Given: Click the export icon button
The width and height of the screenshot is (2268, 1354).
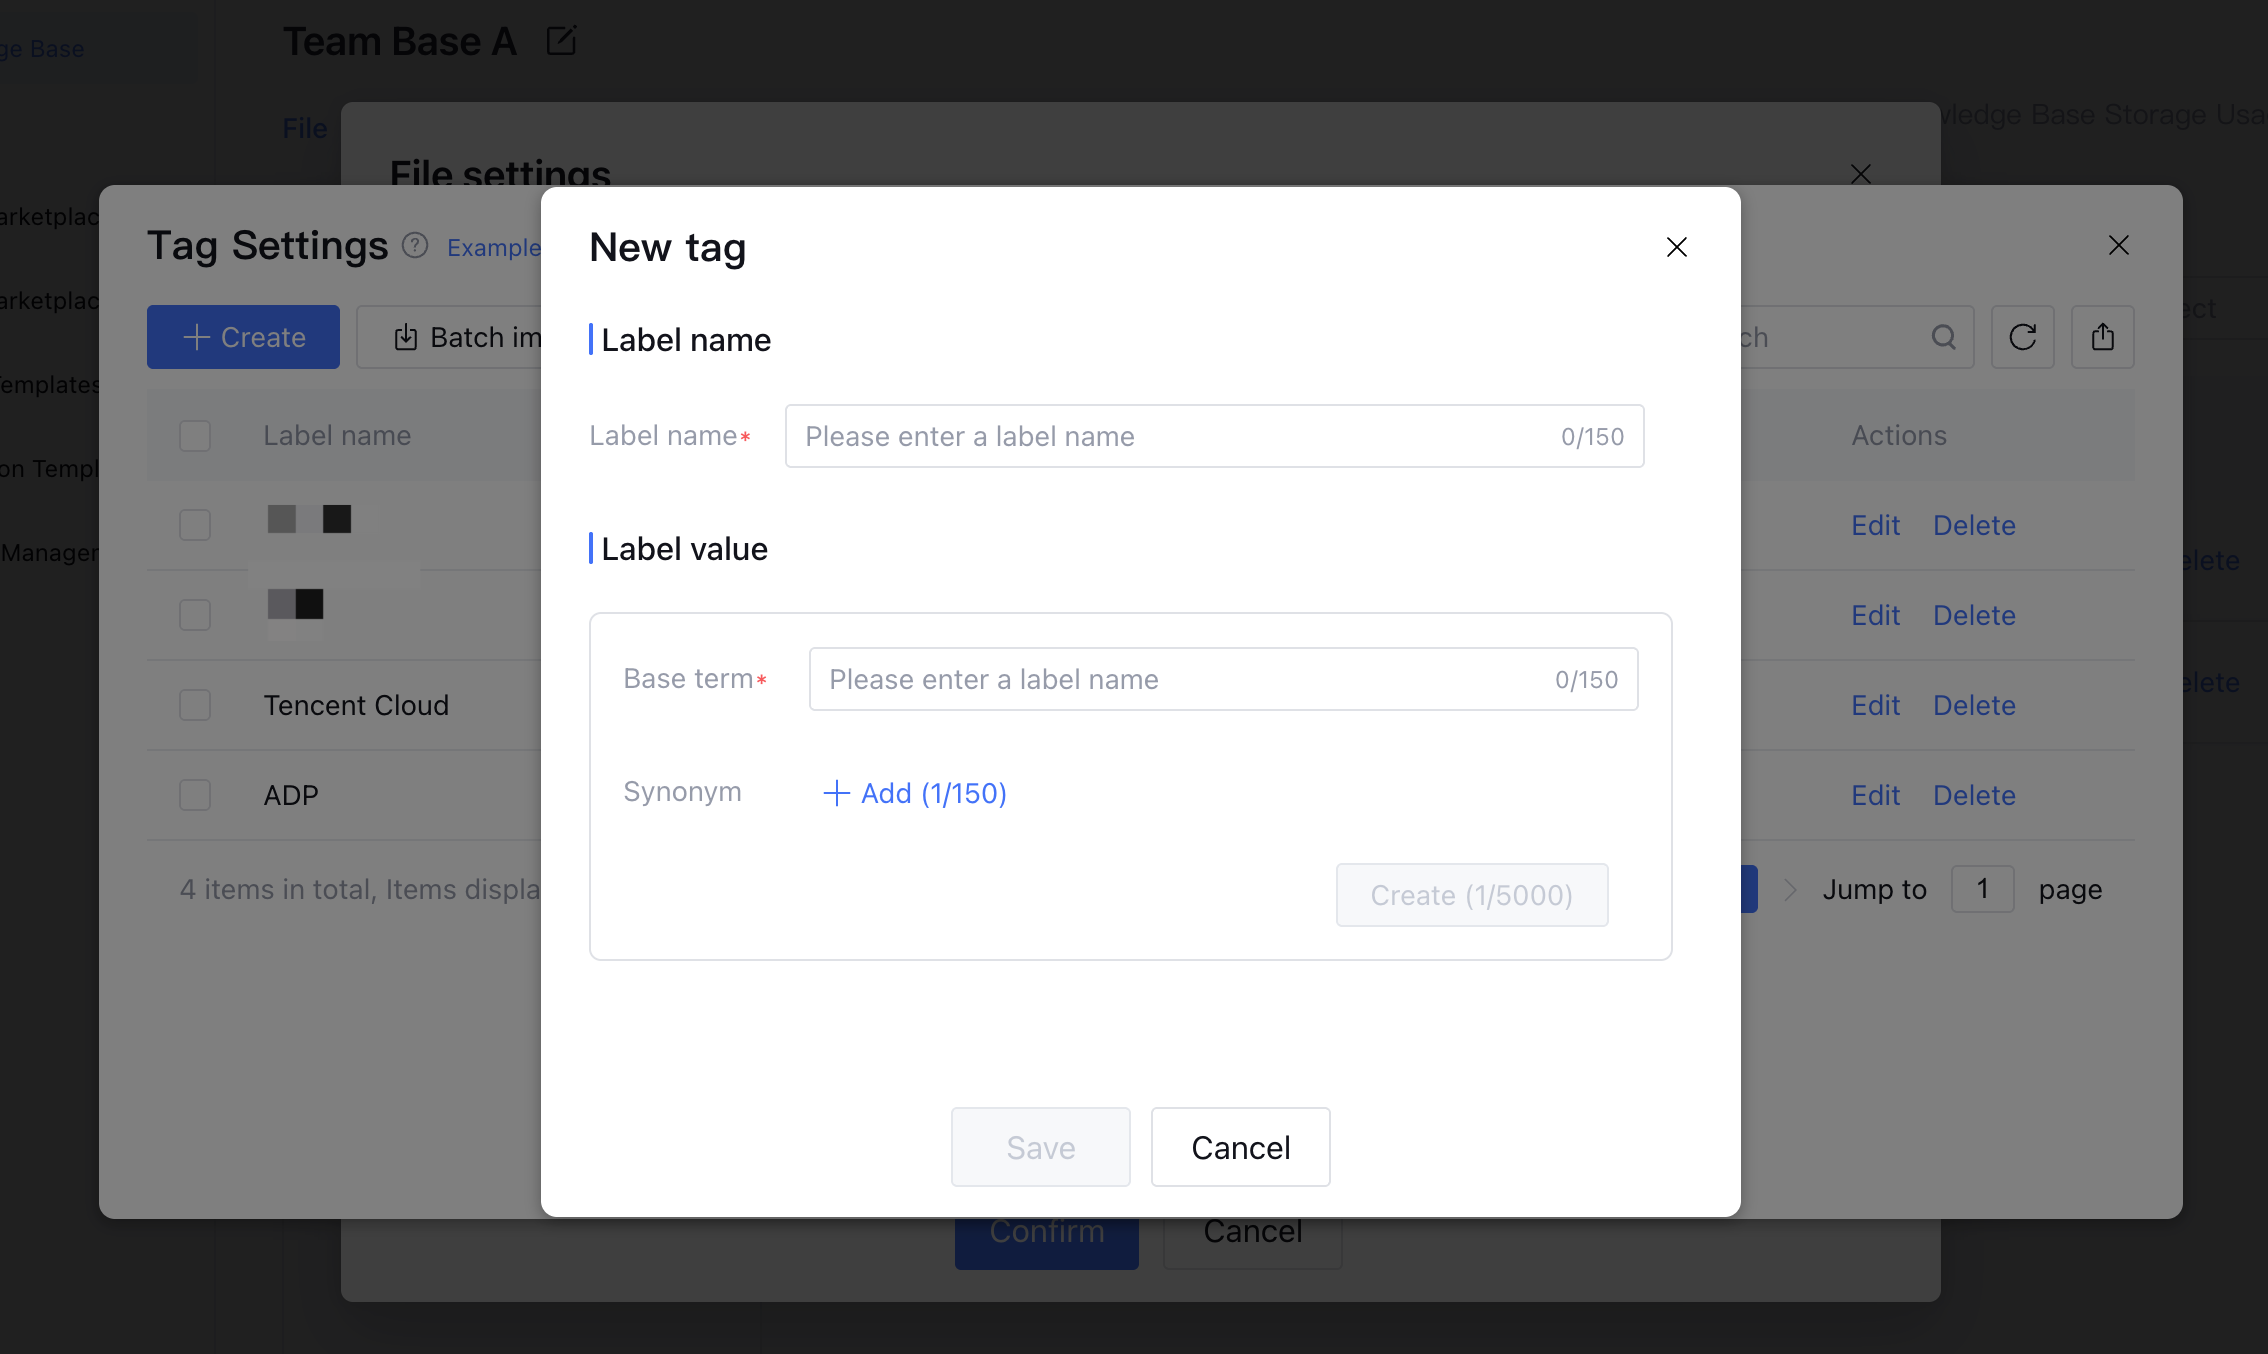Looking at the screenshot, I should tap(2102, 337).
